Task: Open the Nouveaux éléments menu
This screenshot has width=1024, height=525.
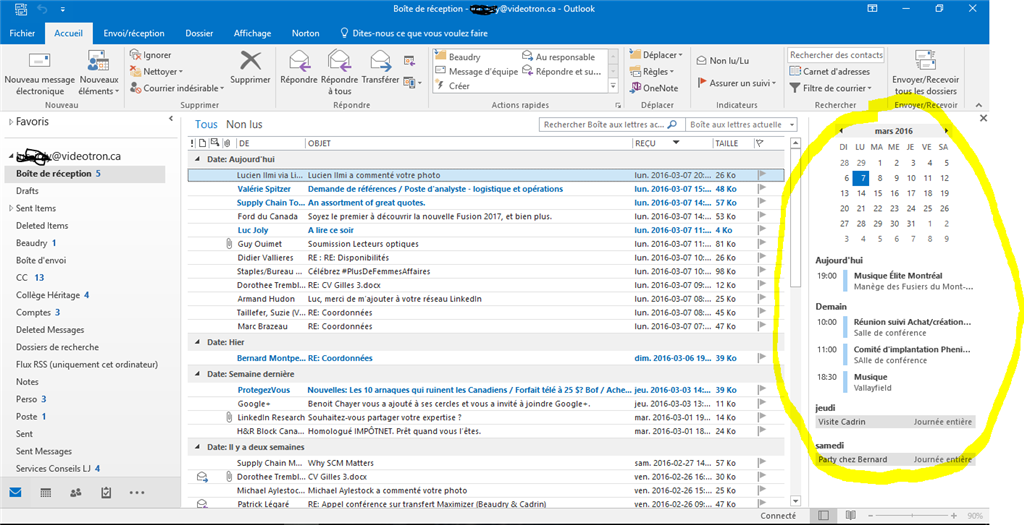Action: (x=99, y=73)
